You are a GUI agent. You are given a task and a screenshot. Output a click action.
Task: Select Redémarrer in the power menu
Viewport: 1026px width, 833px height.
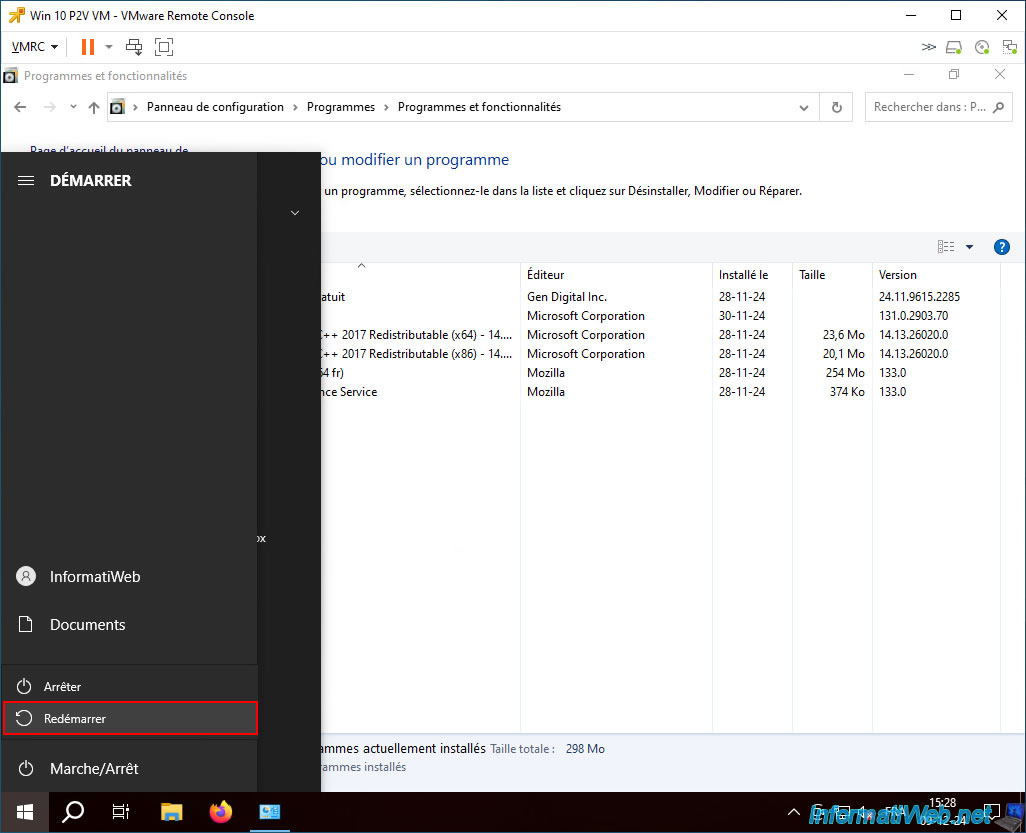130,718
